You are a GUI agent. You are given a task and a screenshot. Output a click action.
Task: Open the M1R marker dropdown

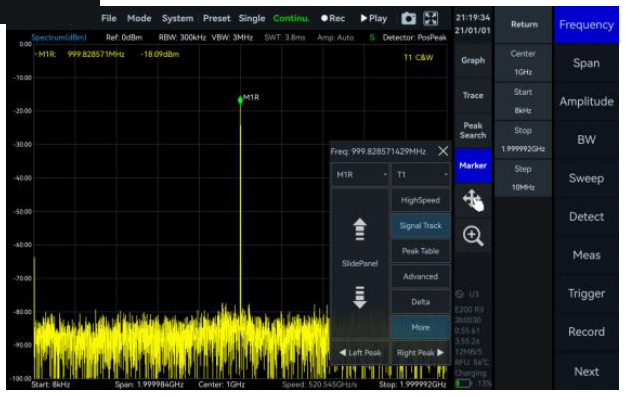360,175
